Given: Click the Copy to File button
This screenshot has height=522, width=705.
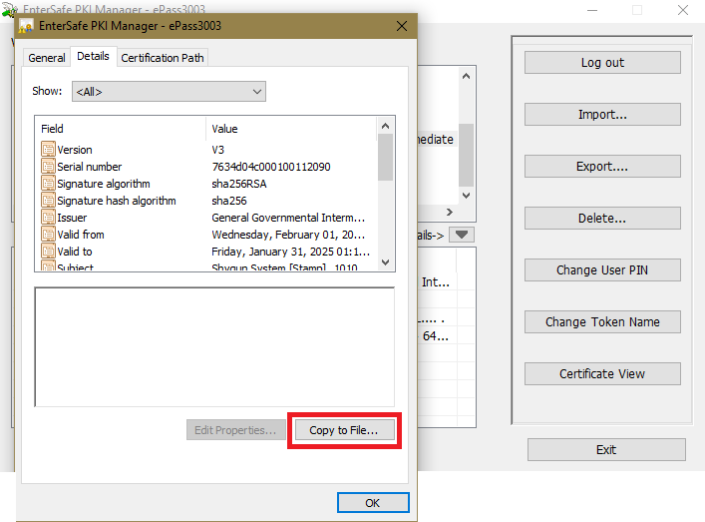Looking at the screenshot, I should coord(344,430).
